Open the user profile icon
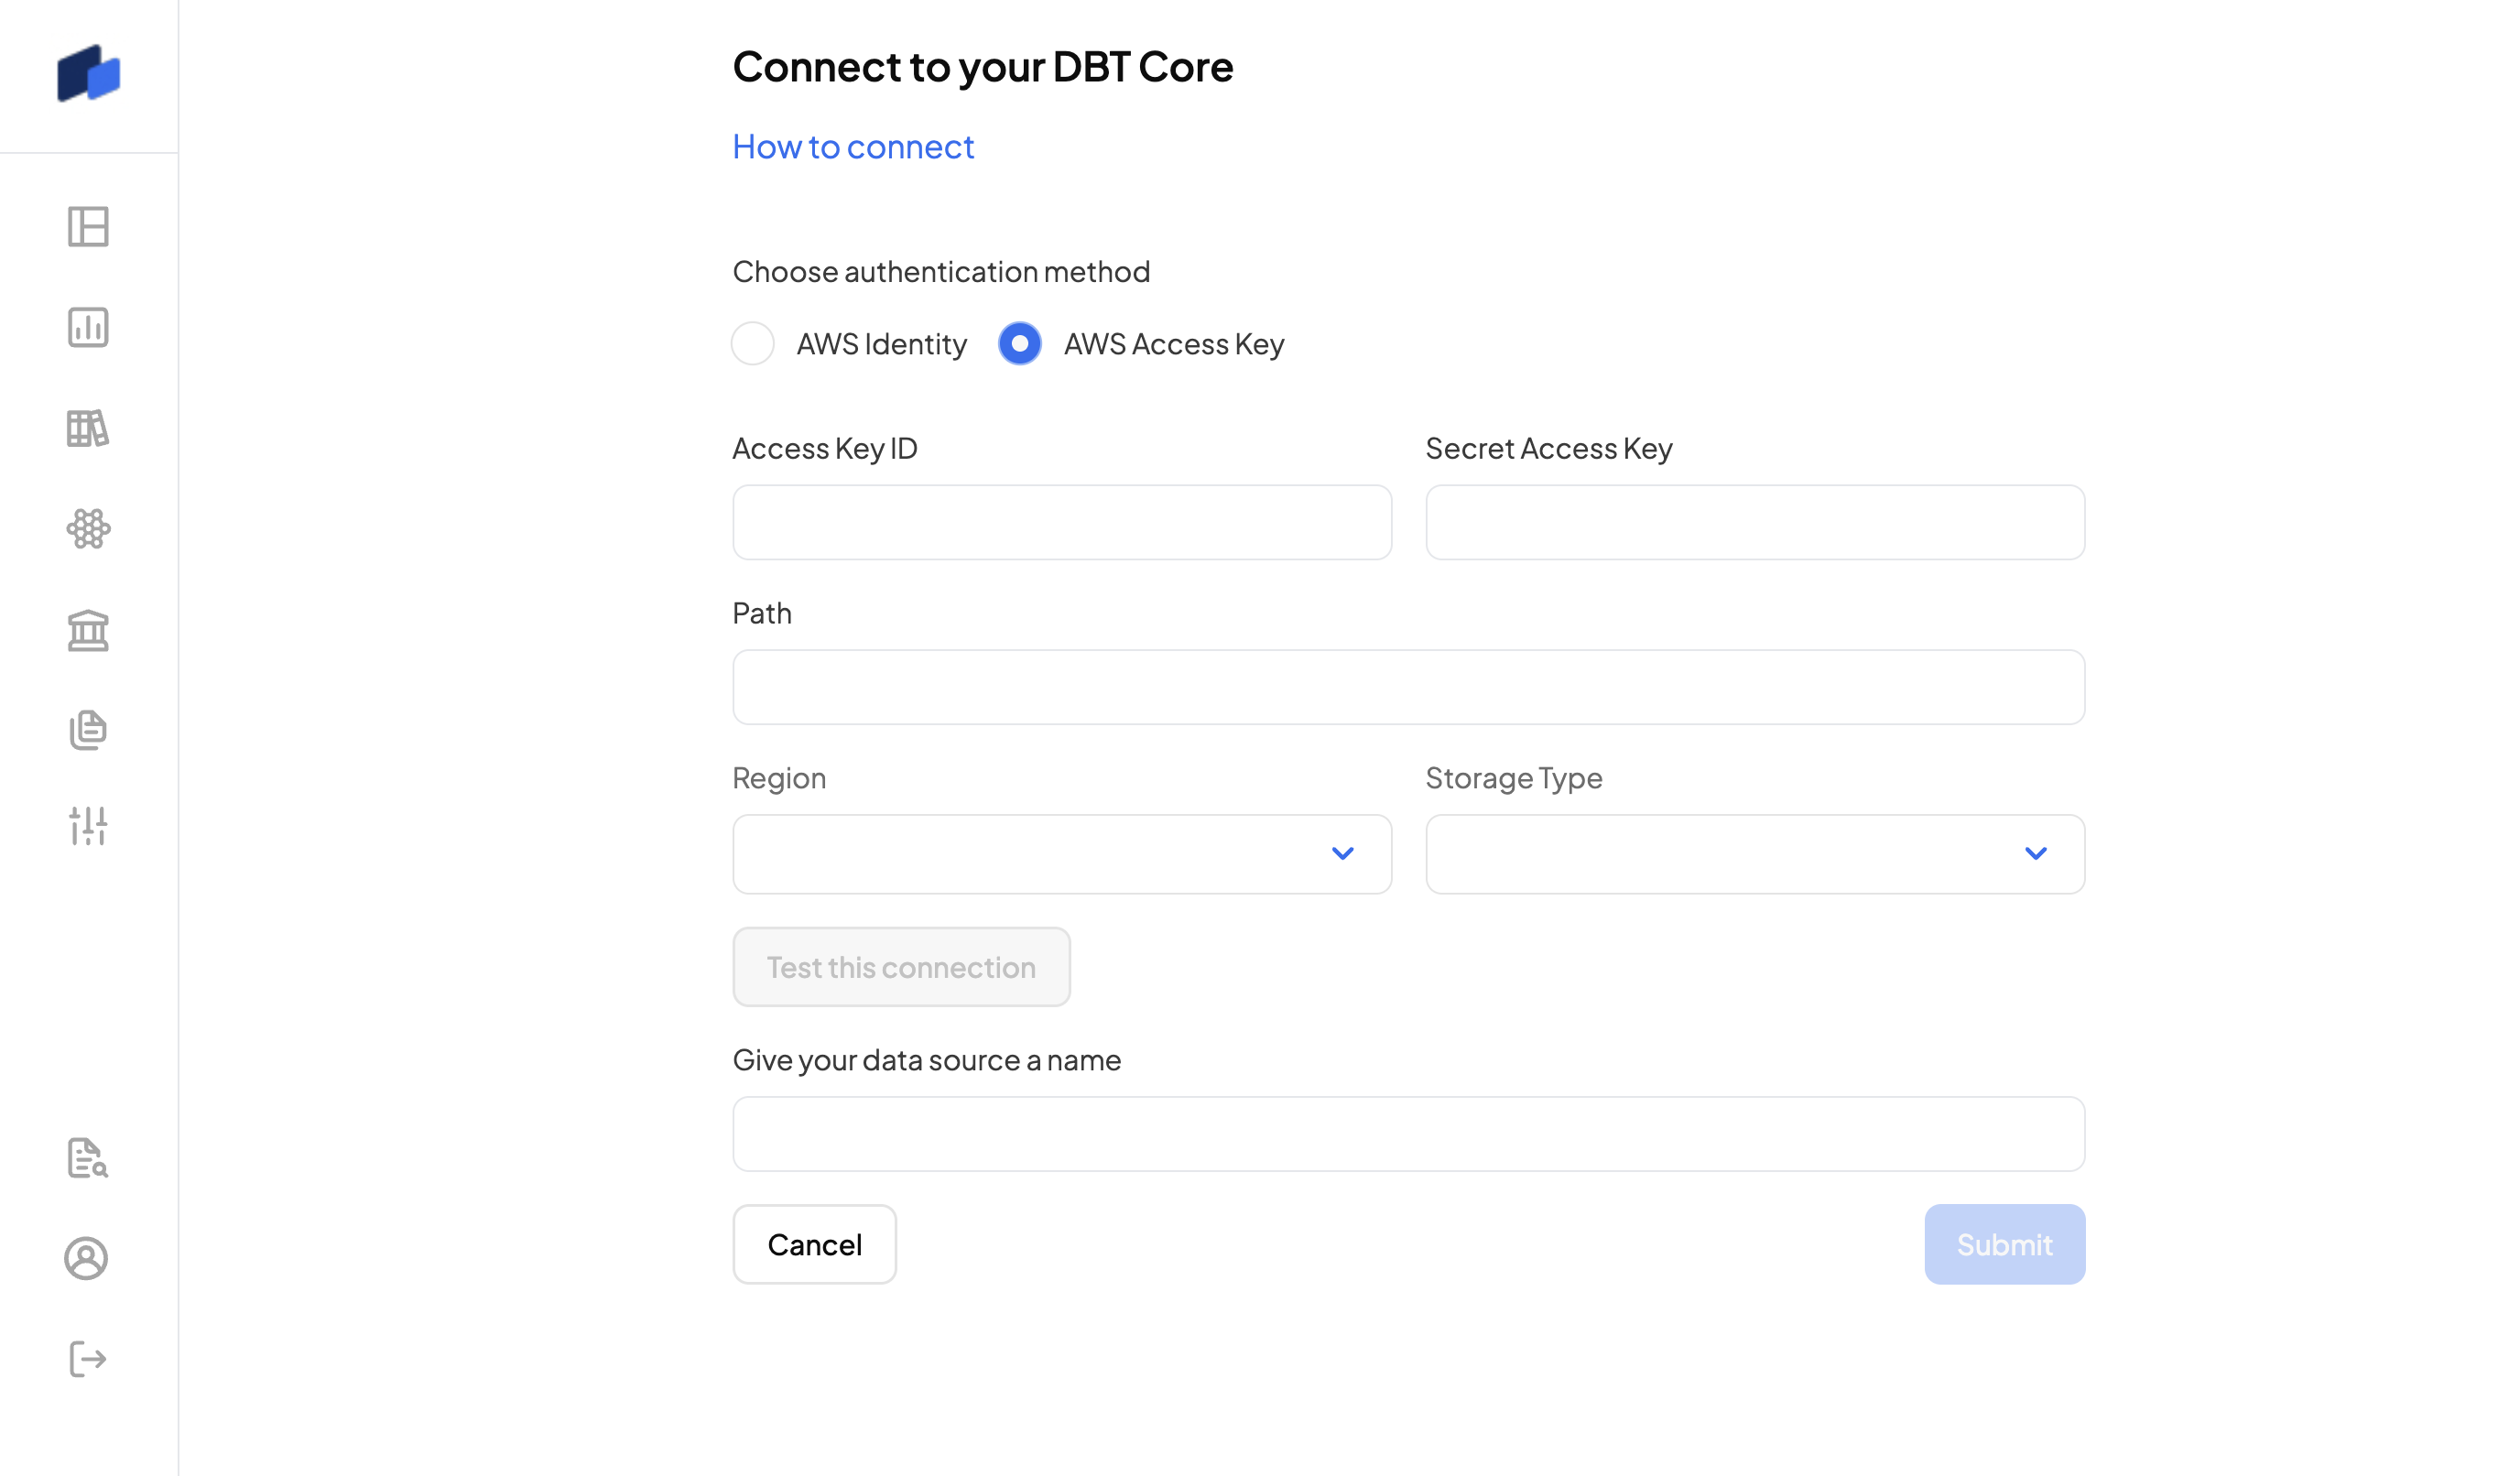The image size is (2520, 1476). tap(86, 1258)
